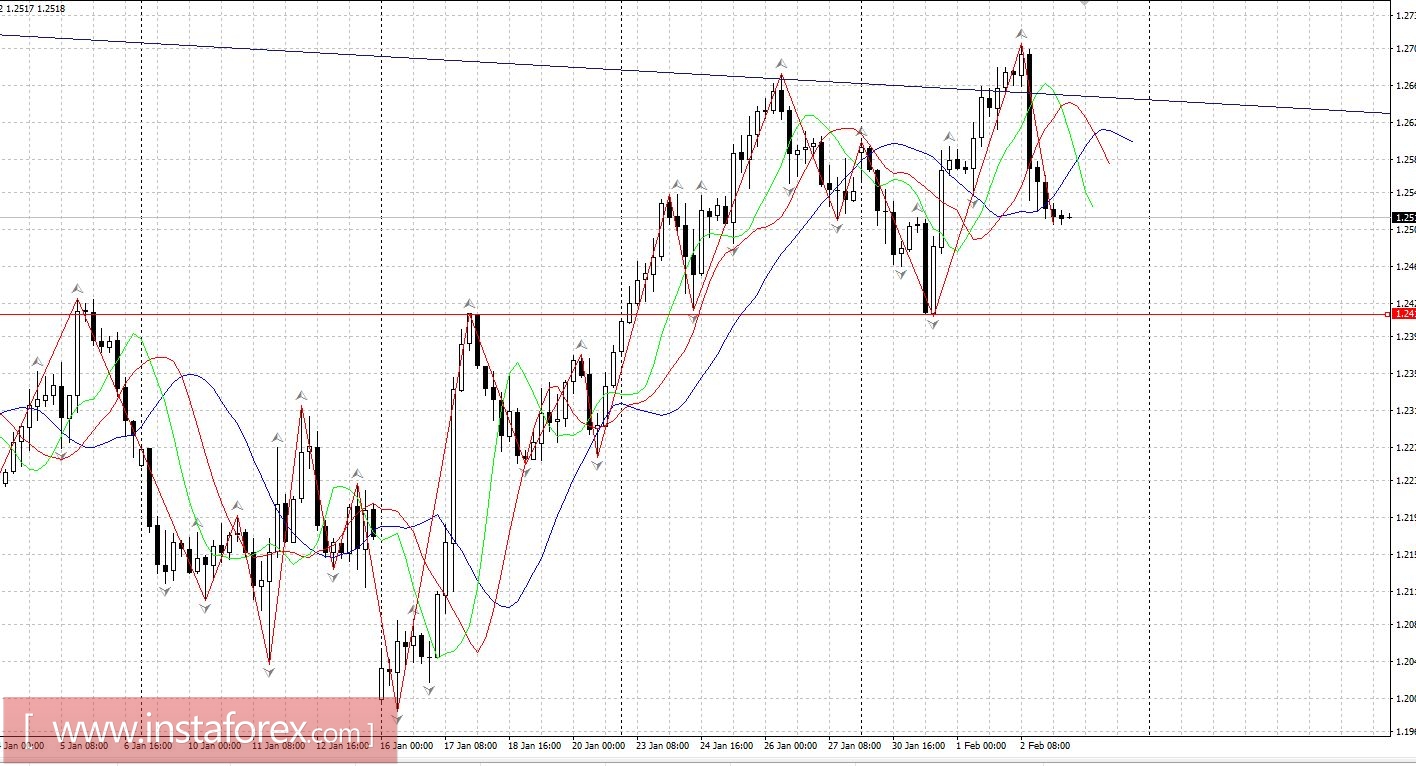Click the 20 Jan 00:00 time axis label
Screen dimensions: 1416x766
click(x=598, y=746)
